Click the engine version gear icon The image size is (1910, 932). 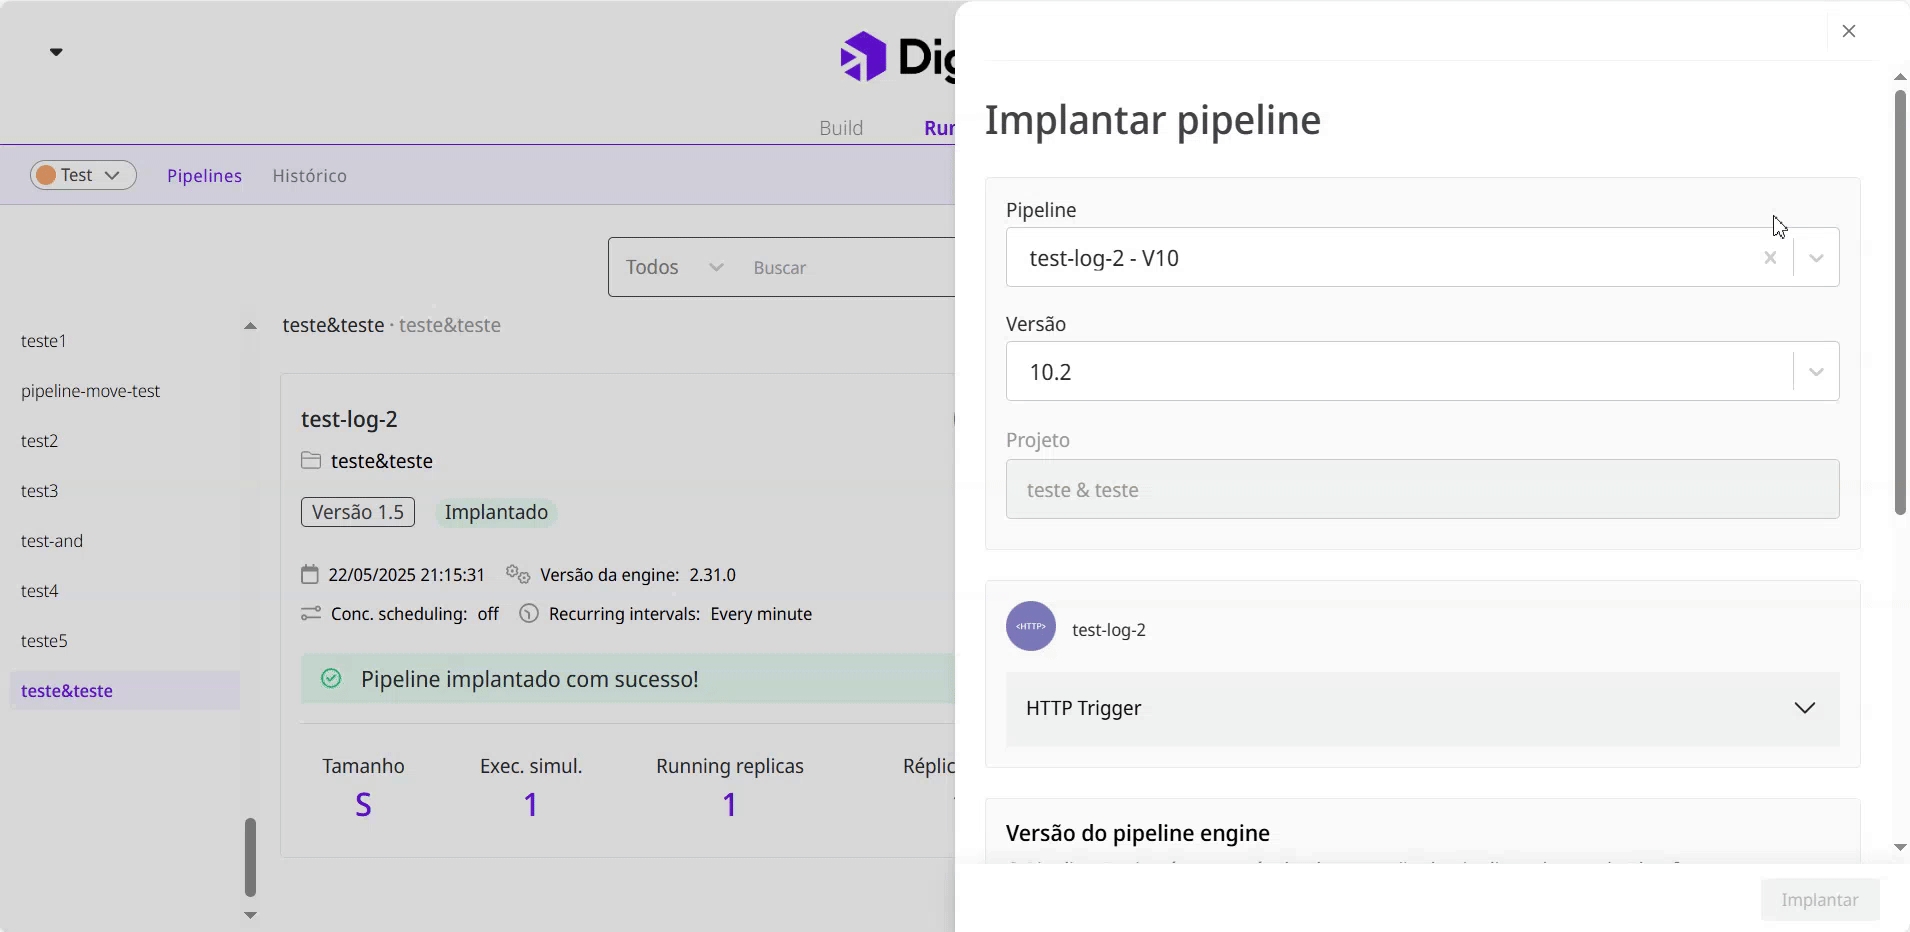tap(517, 575)
